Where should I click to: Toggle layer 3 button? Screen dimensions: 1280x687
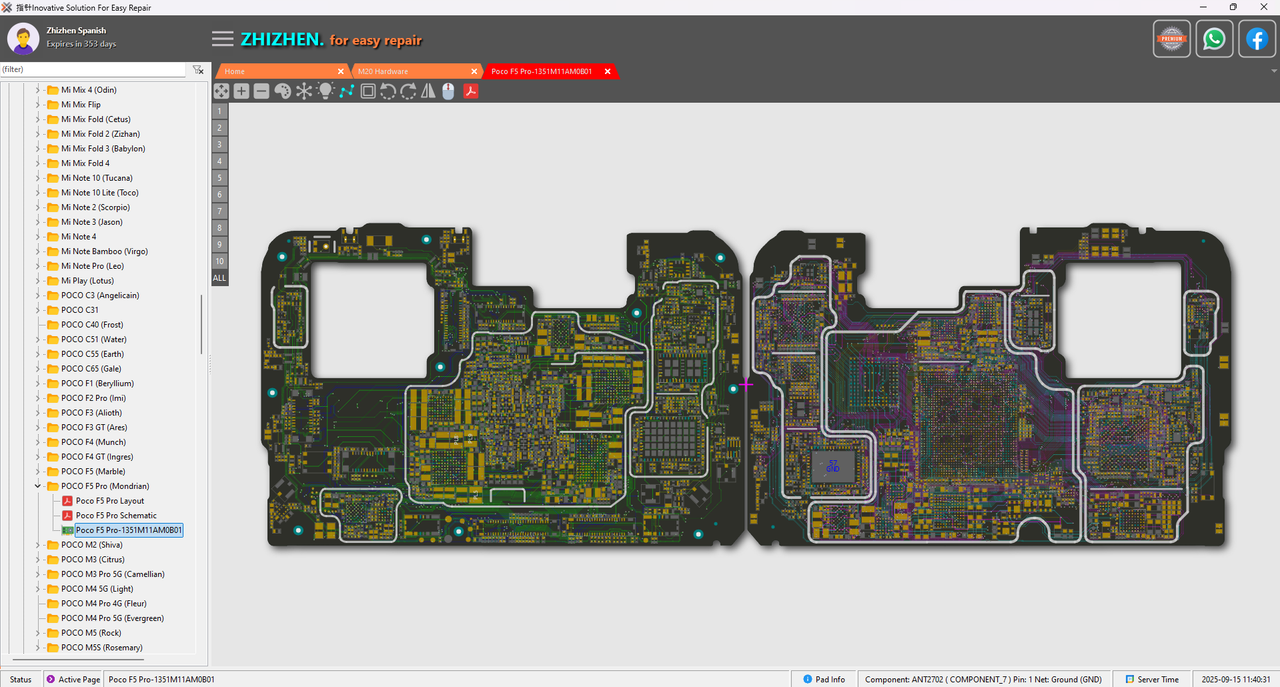coord(219,144)
